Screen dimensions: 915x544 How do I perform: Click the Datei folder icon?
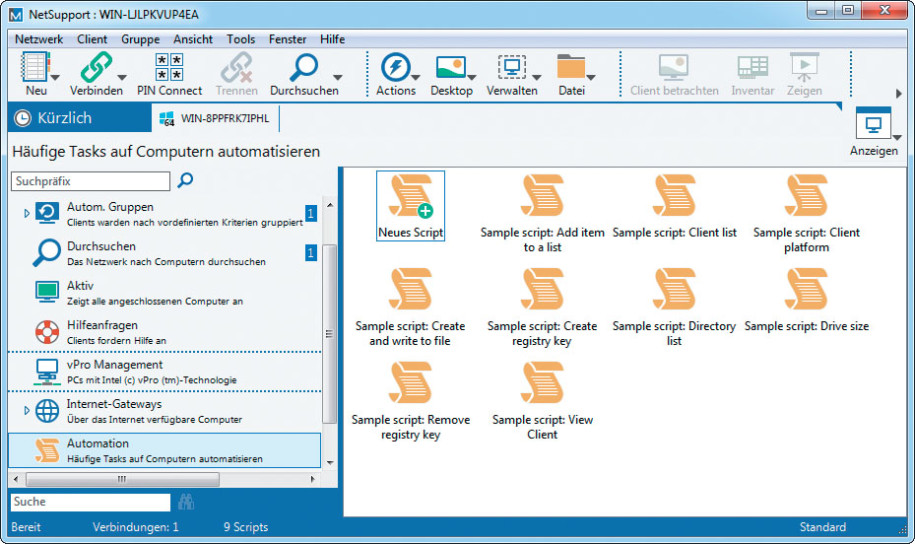(x=571, y=67)
